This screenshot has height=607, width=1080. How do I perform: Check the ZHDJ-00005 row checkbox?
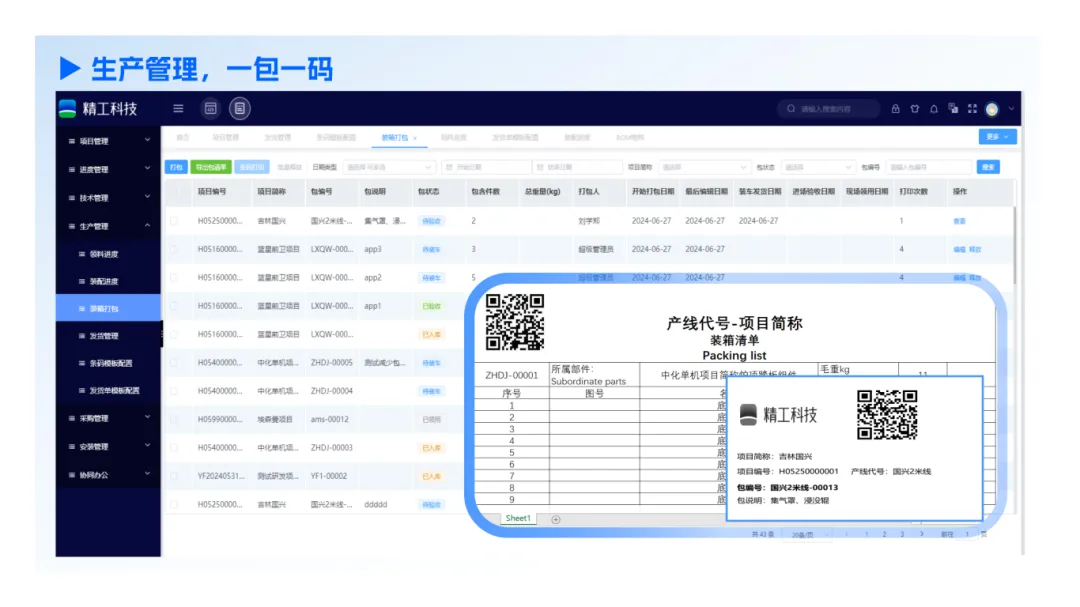coord(174,362)
